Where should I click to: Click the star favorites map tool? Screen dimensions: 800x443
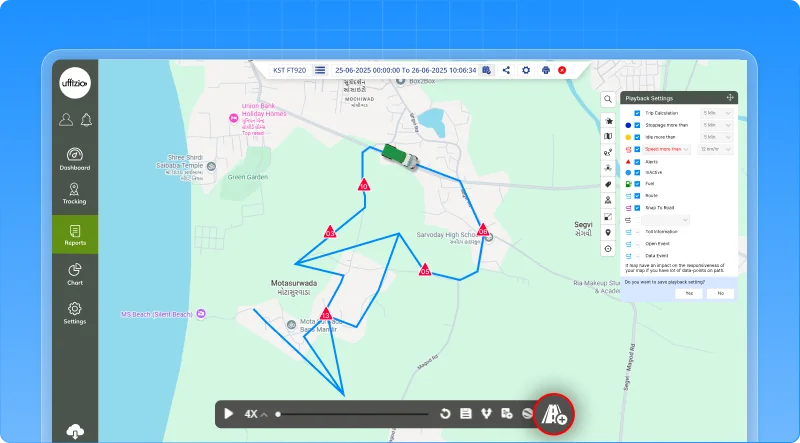click(608, 121)
